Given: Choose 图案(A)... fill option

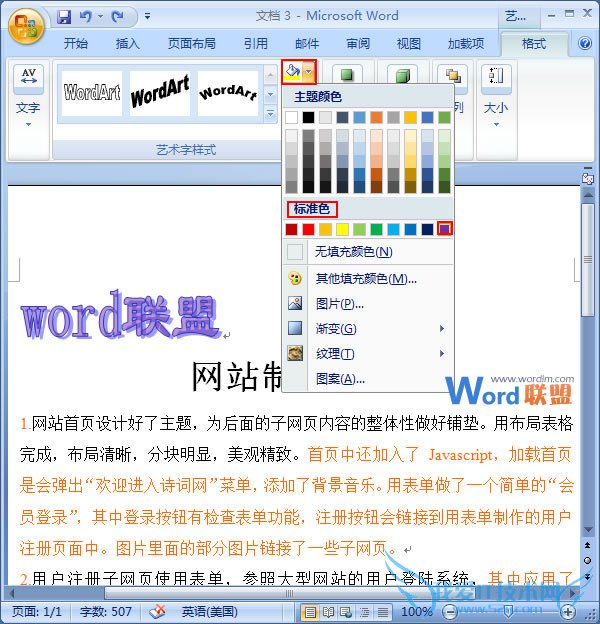Looking at the screenshot, I should pyautogui.click(x=368, y=379).
